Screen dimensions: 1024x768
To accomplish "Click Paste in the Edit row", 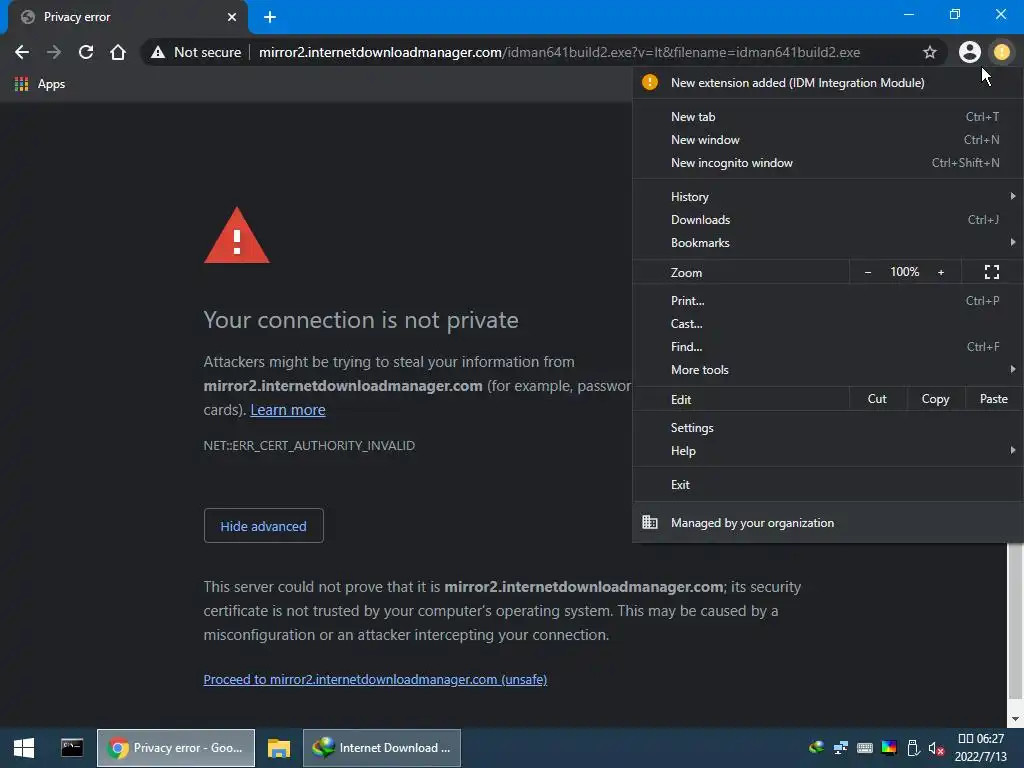I will [993, 399].
